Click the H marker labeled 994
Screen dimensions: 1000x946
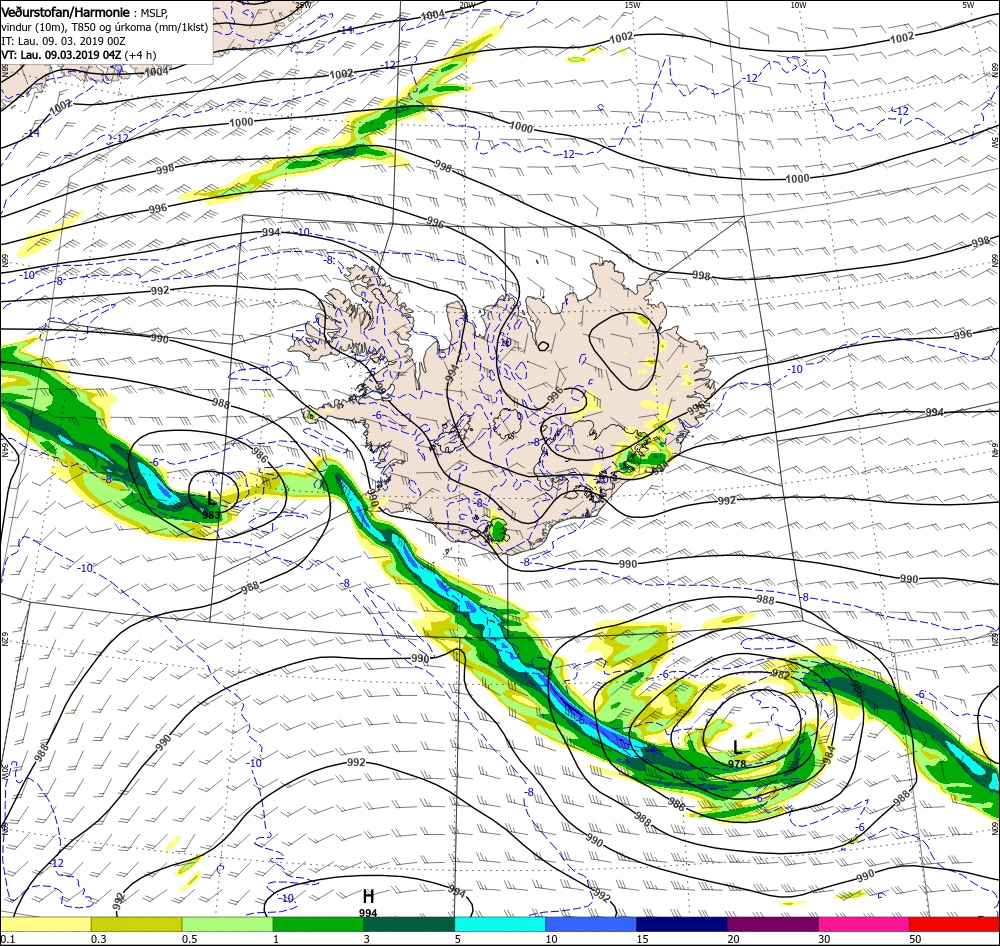(368, 896)
